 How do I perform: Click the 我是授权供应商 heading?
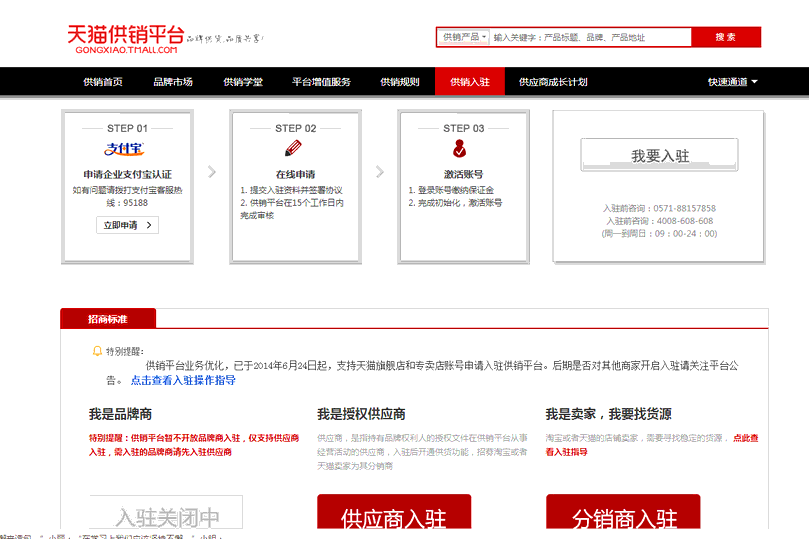click(361, 414)
